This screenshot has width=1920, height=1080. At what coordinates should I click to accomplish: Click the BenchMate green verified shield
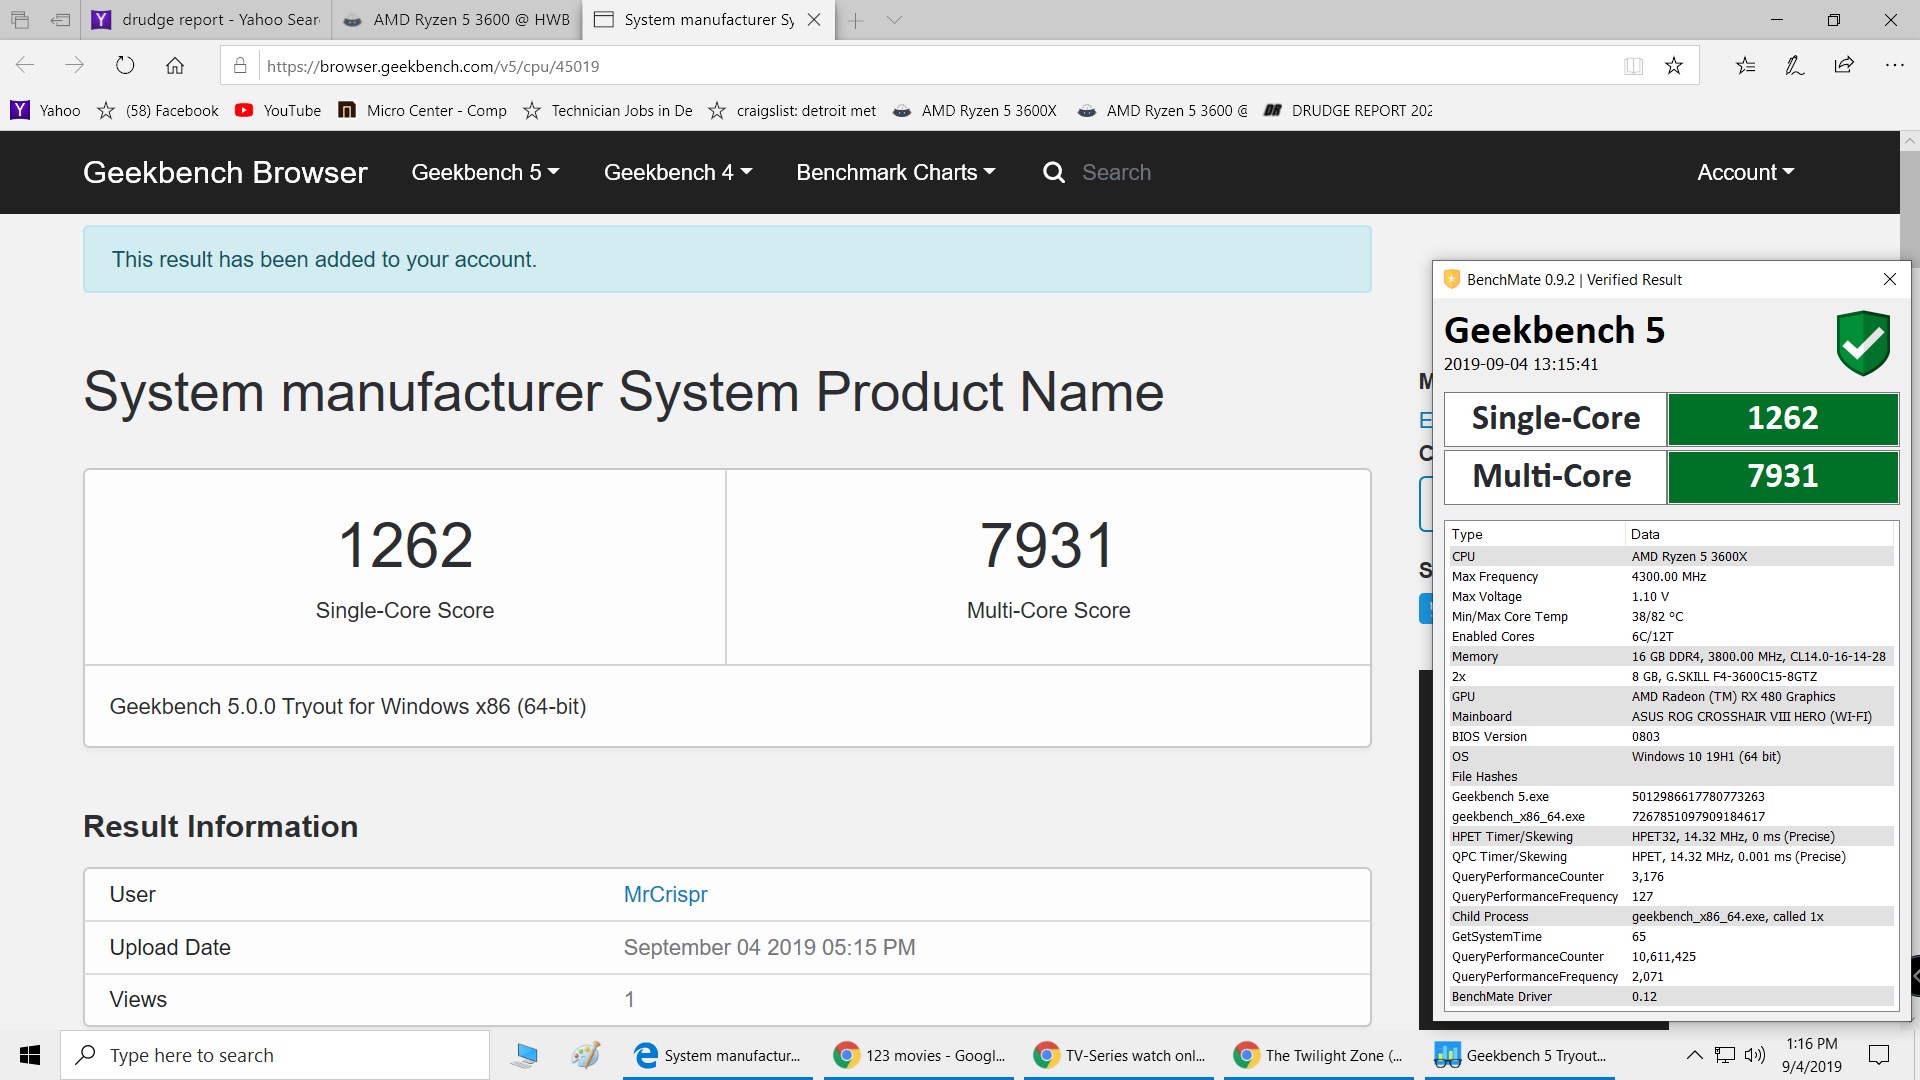pos(1863,343)
